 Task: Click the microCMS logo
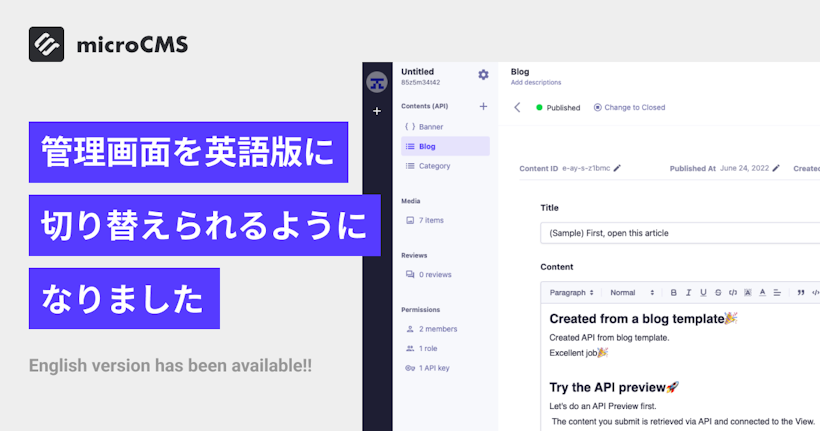(x=108, y=45)
